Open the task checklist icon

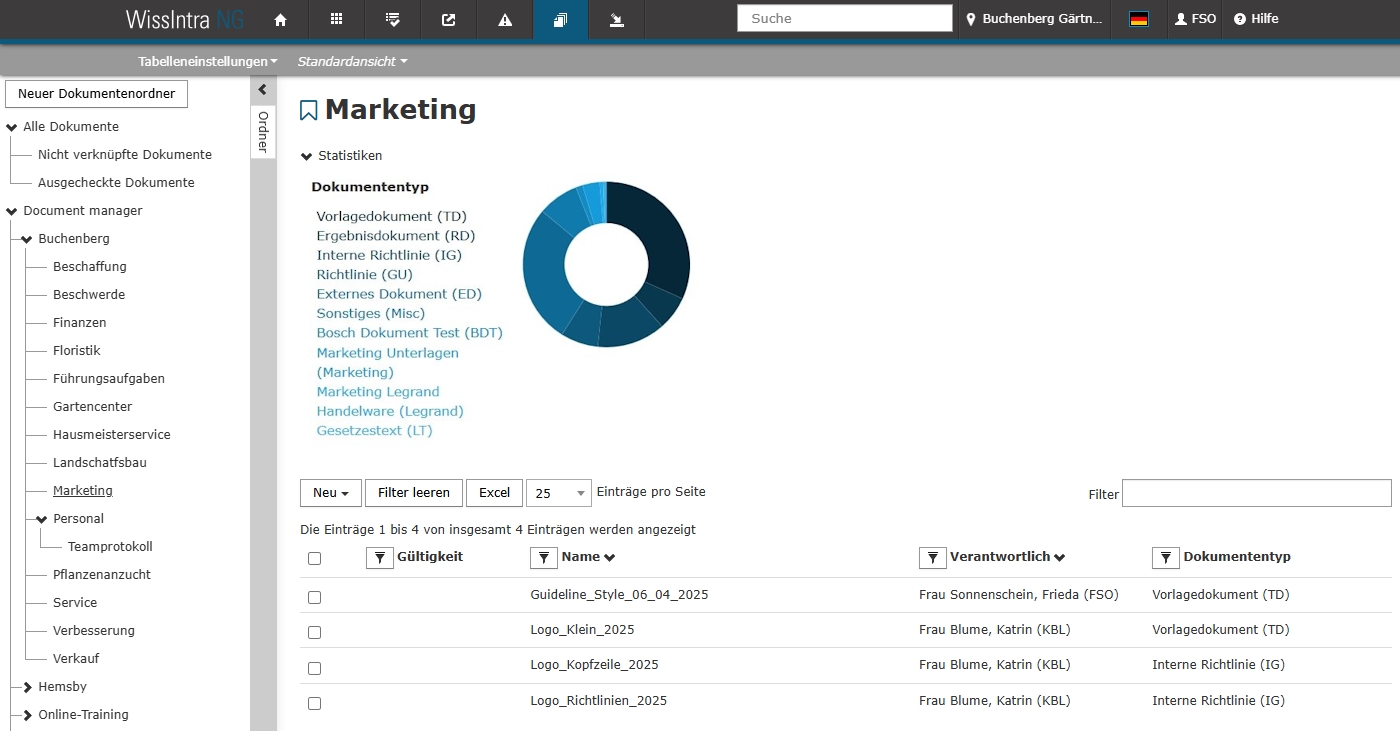(x=393, y=19)
